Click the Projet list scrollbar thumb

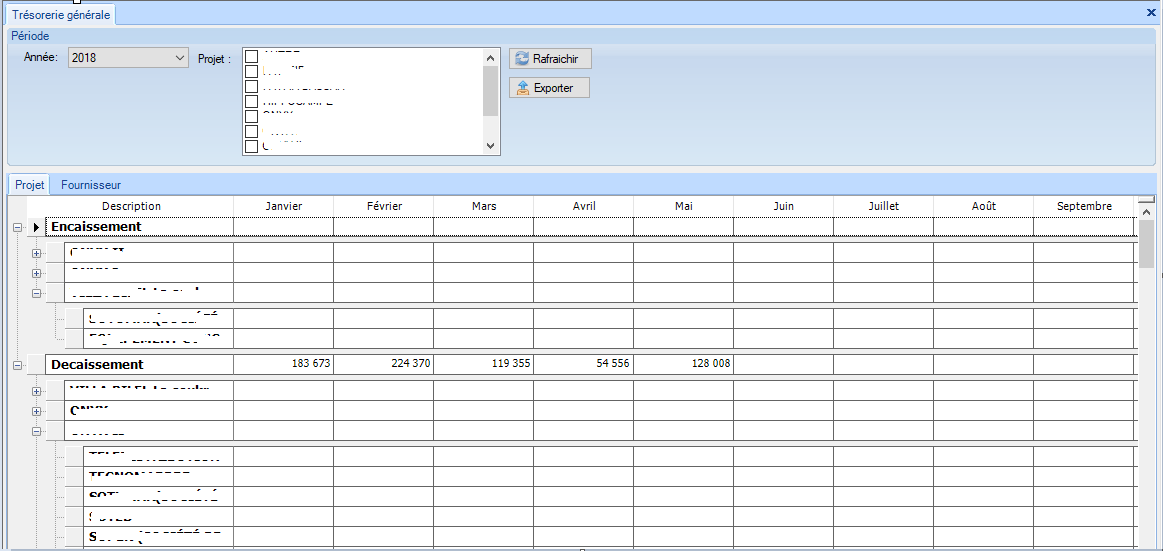pyautogui.click(x=490, y=91)
